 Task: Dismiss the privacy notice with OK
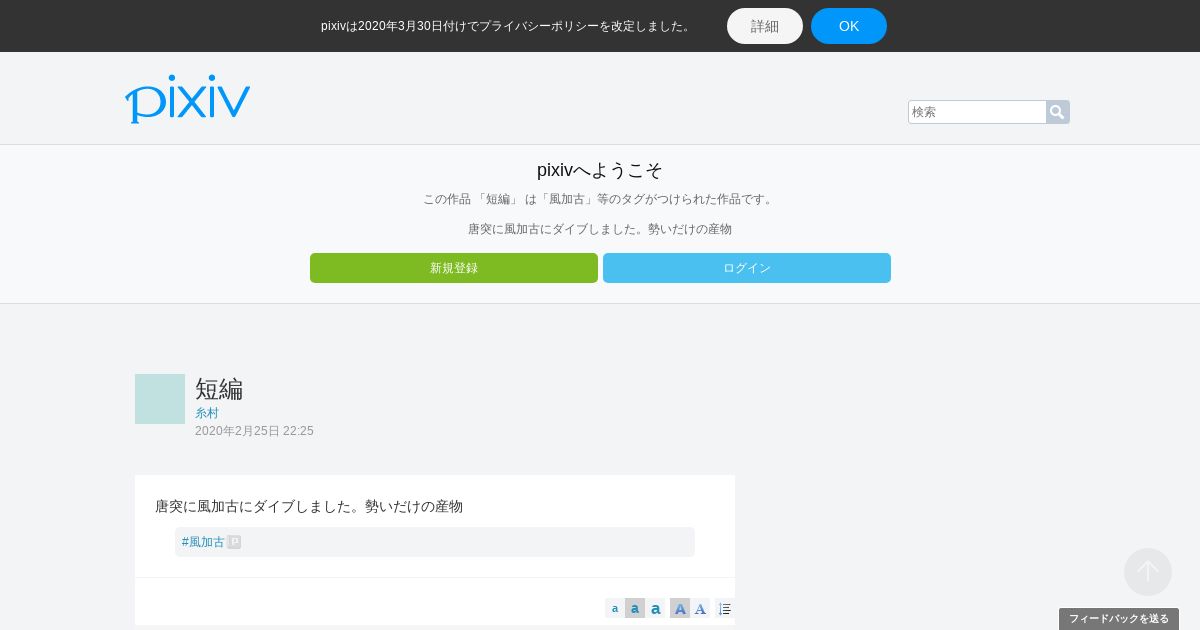point(849,26)
